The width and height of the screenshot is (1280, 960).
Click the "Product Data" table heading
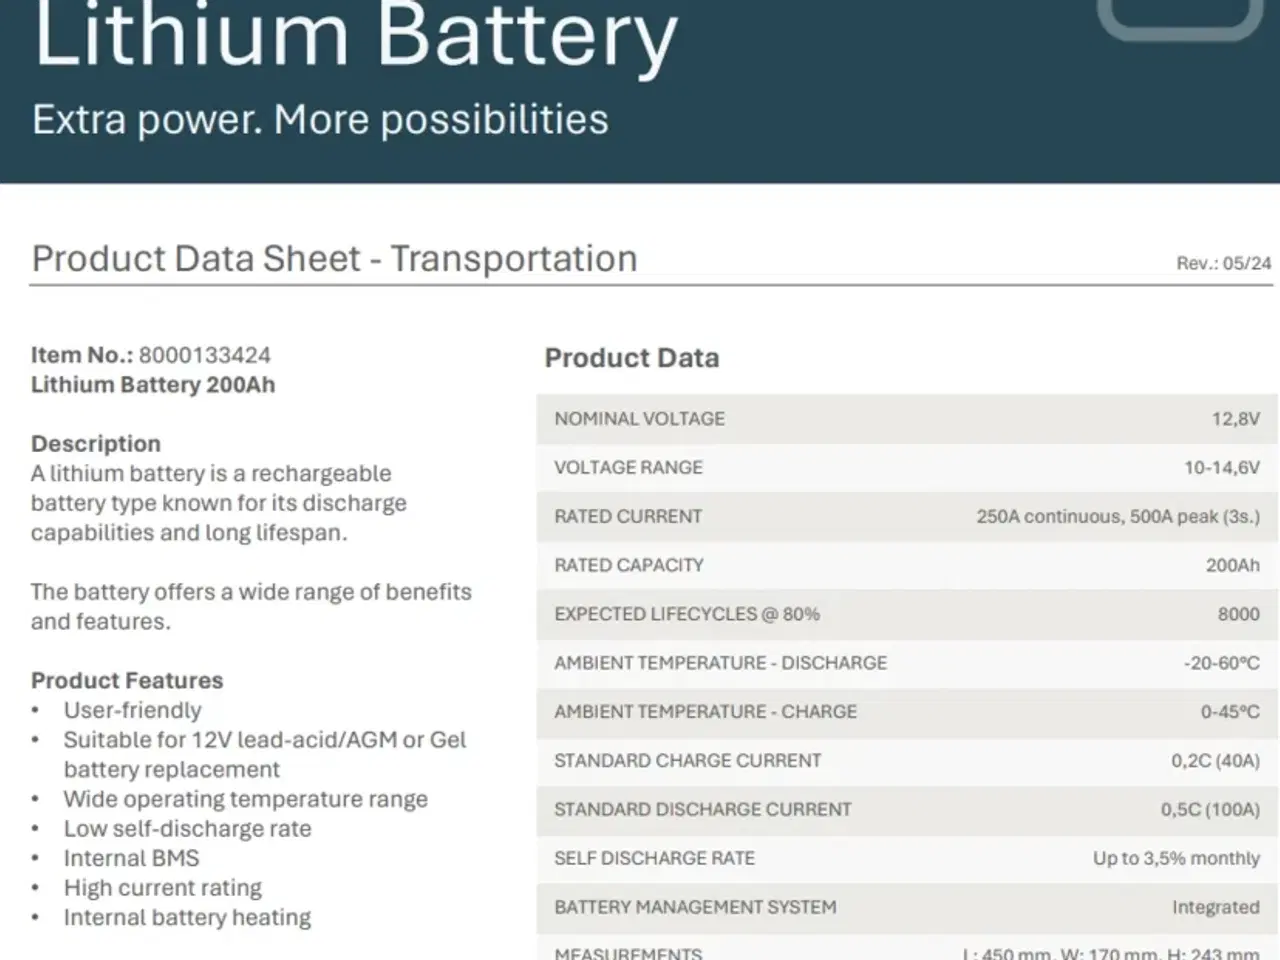631,358
